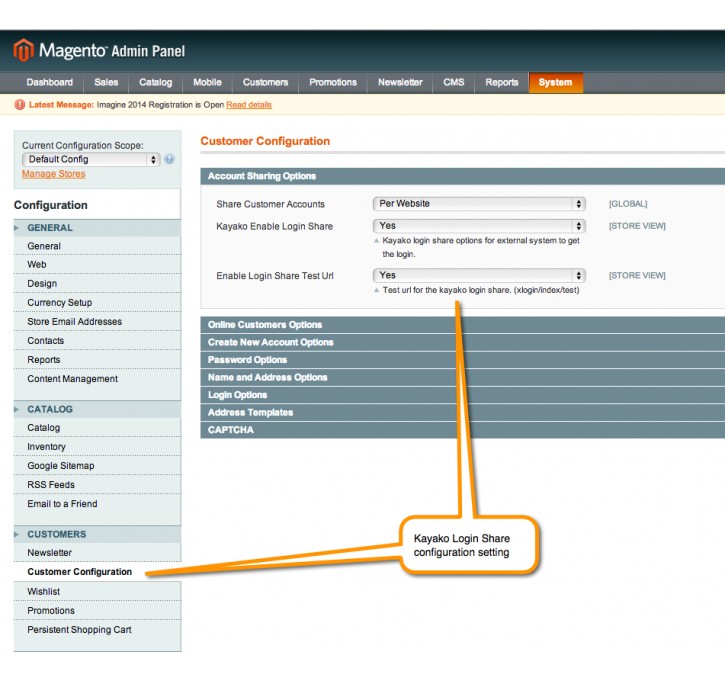The image size is (725, 680).
Task: Open the Reports menu in top navigation
Action: [x=502, y=82]
